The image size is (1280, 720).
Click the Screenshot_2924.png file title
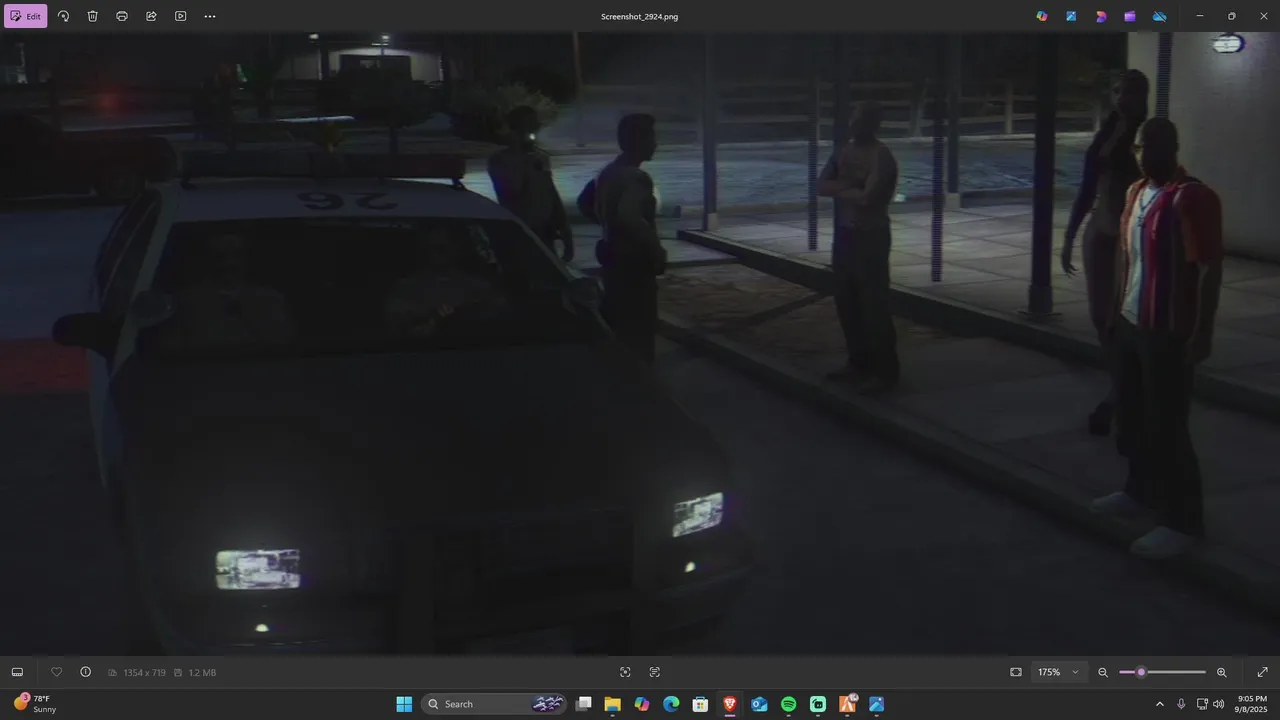(639, 16)
